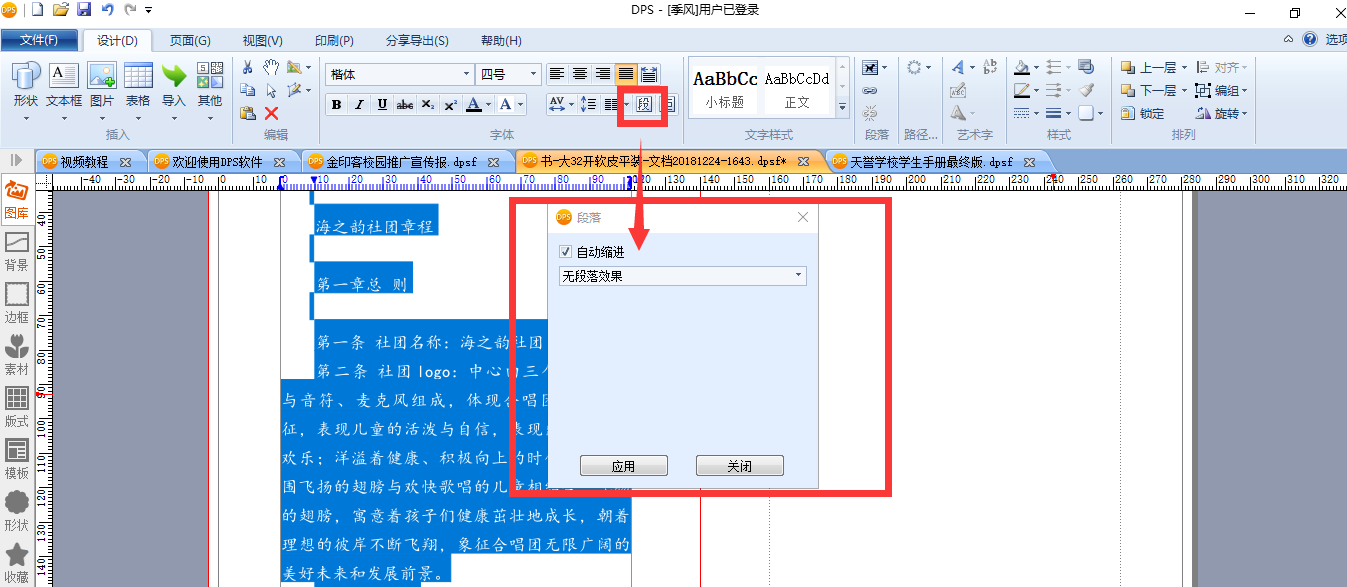Viewport: 1347px width, 587px height.
Task: Switch to the 页面(G) ribbon tab
Action: [x=190, y=41]
